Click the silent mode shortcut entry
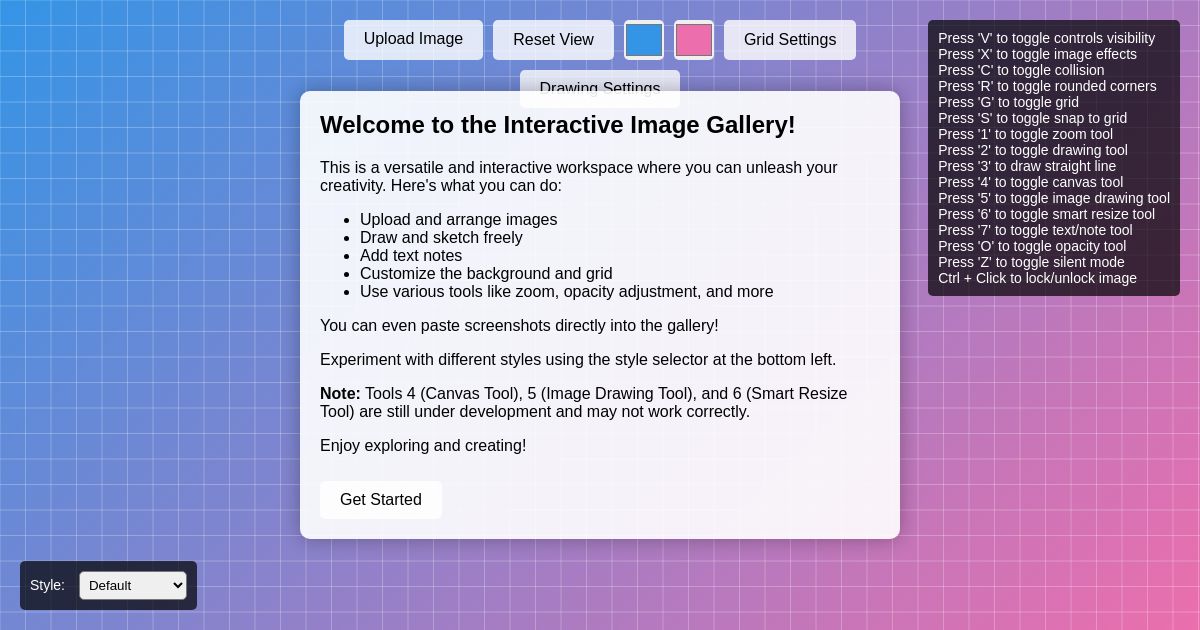Screen dimensions: 1200x630 tap(1031, 262)
